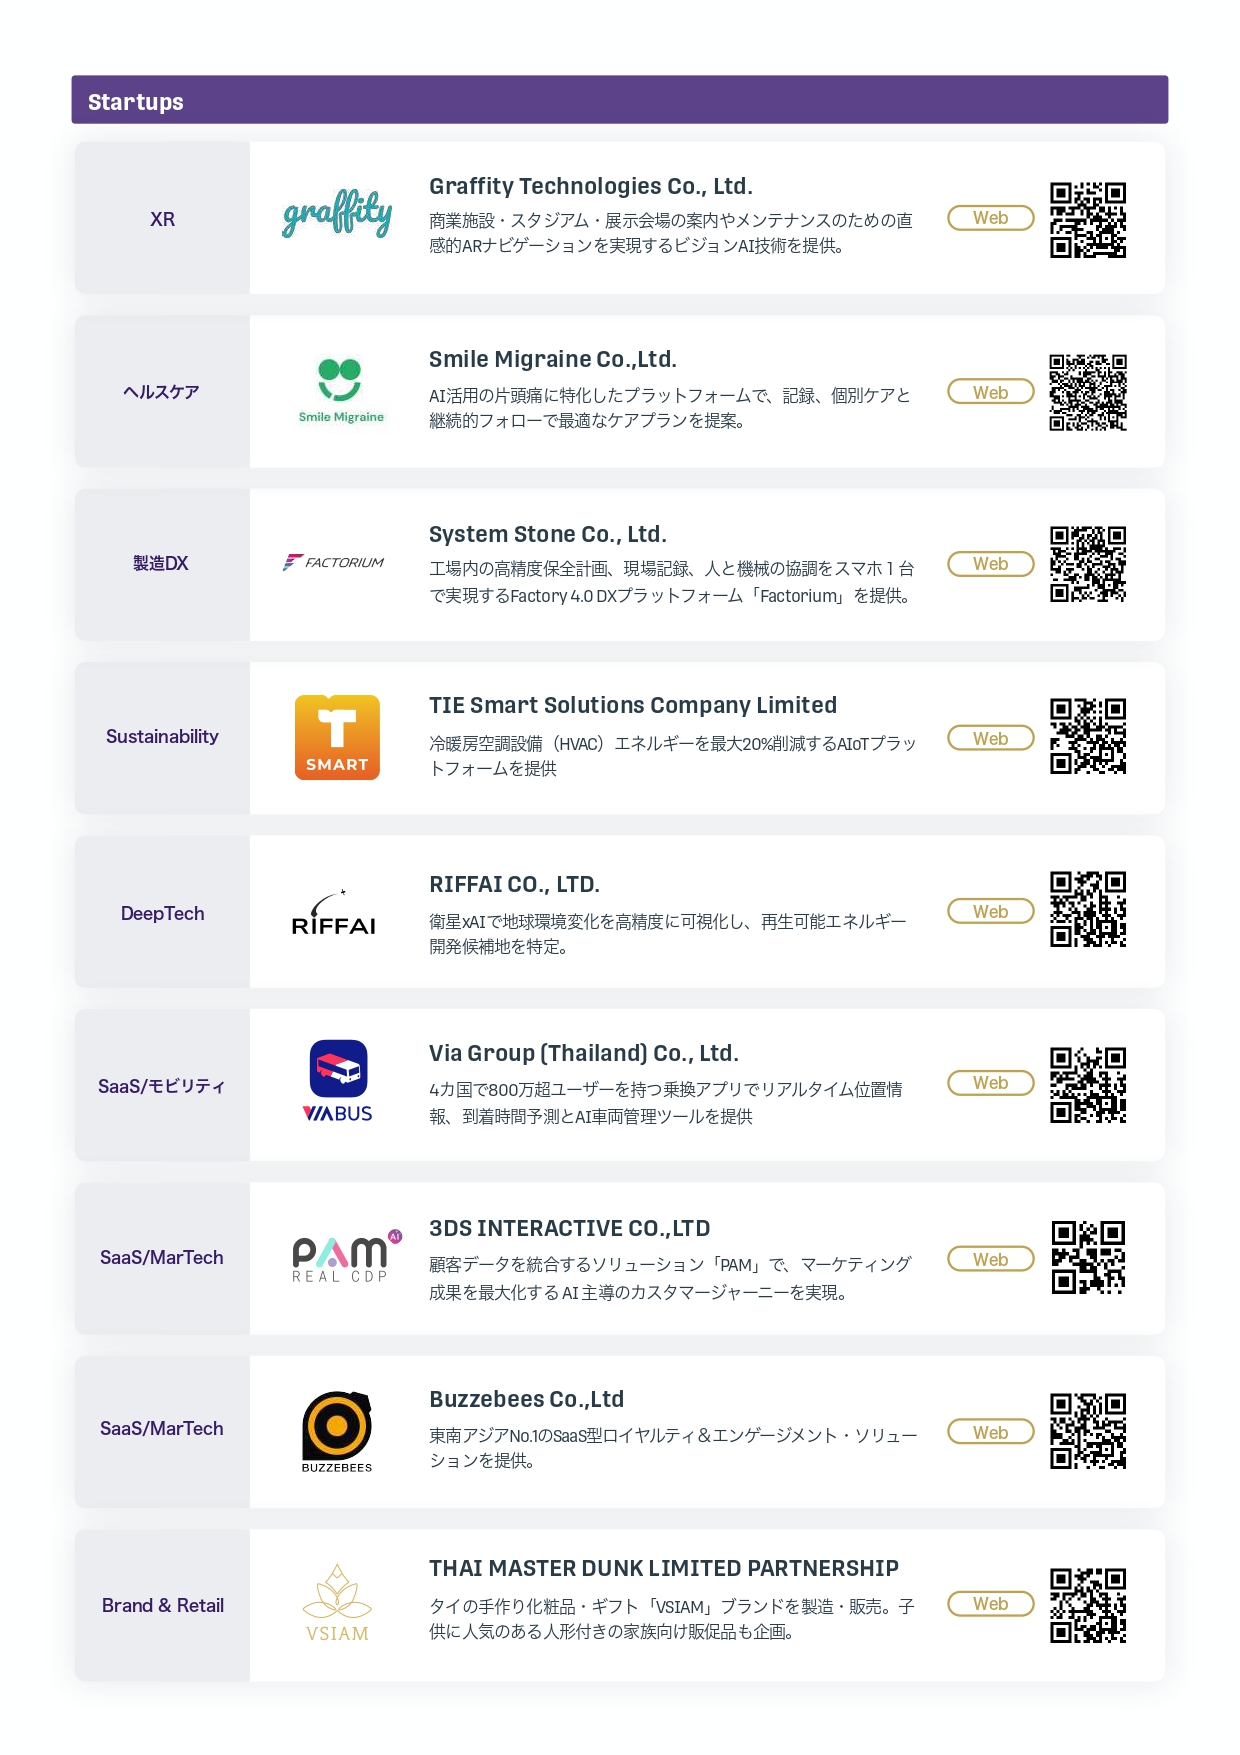Click the Graffity logo
Image resolution: width=1240 pixels, height=1755 pixels.
coord(337,214)
